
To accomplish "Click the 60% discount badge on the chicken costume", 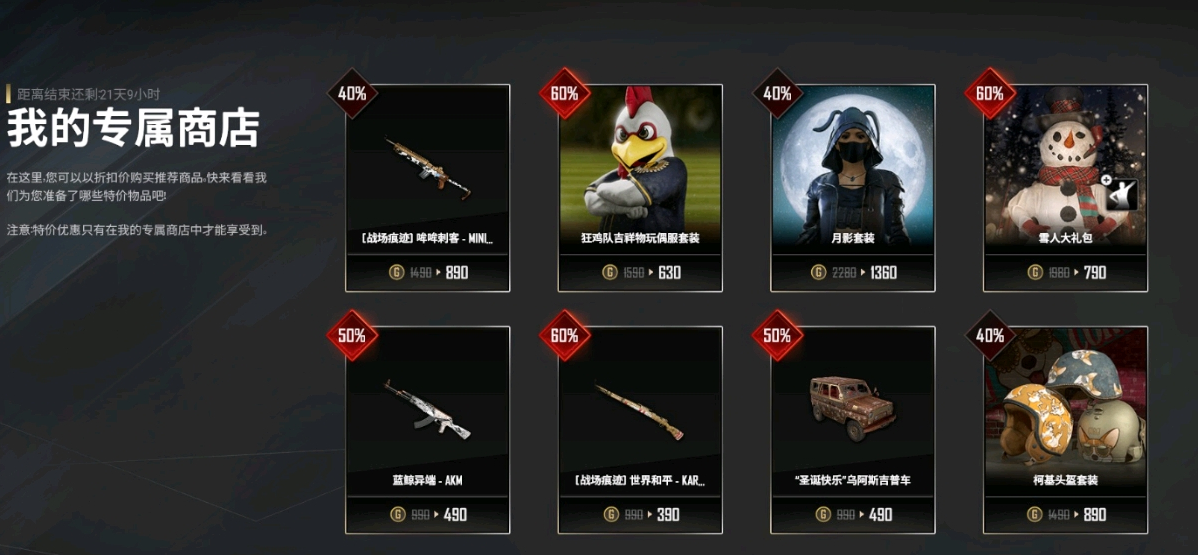I will 565,93.
